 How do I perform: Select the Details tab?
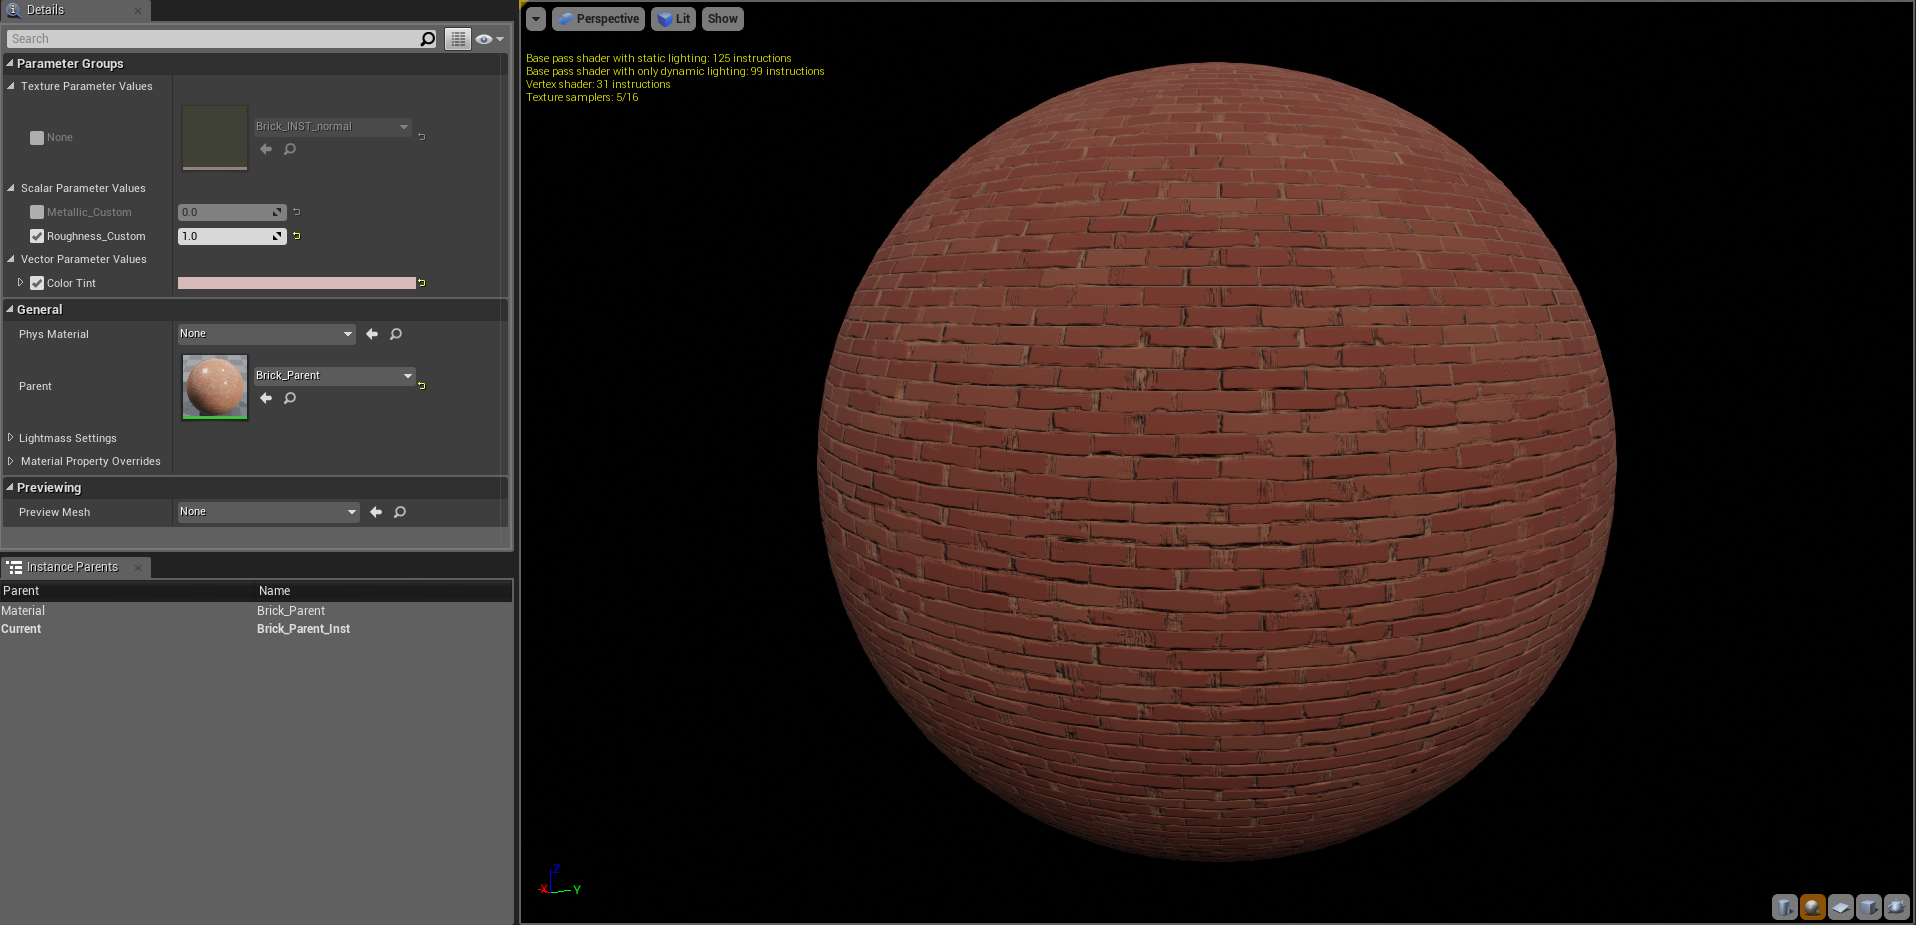(x=45, y=10)
